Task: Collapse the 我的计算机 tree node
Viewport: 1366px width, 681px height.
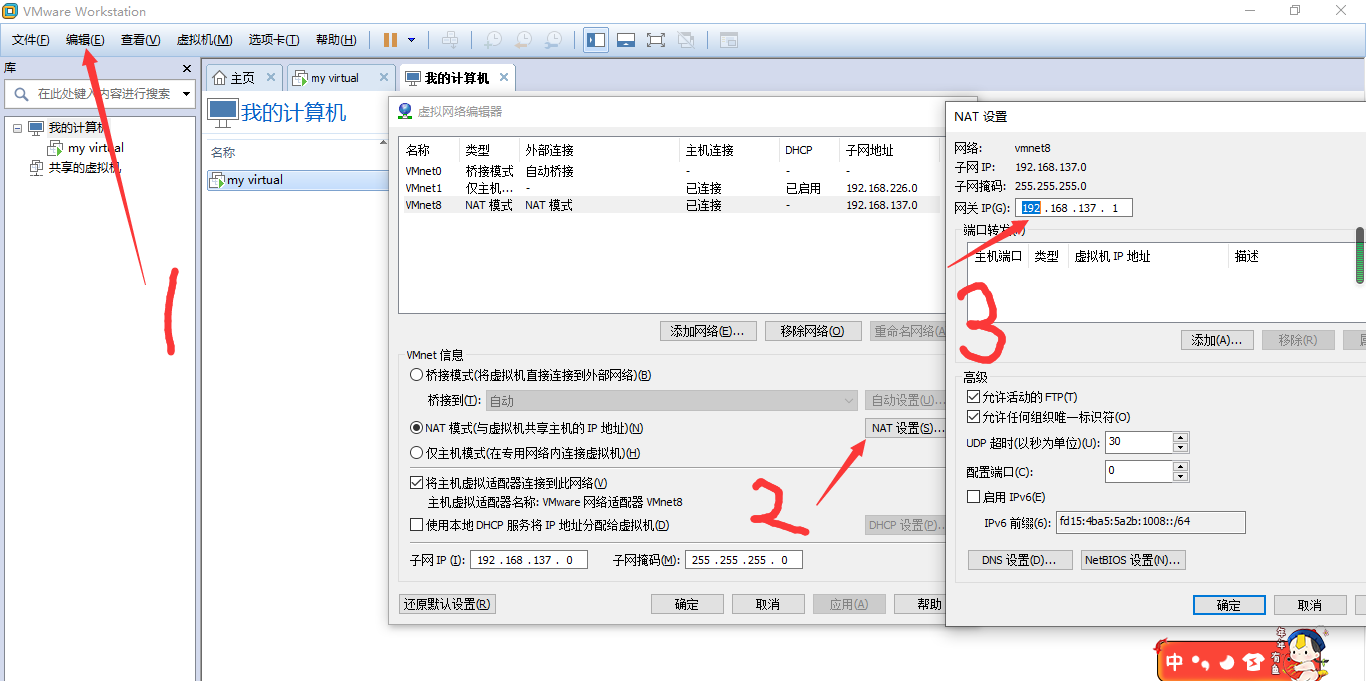Action: click(17, 128)
